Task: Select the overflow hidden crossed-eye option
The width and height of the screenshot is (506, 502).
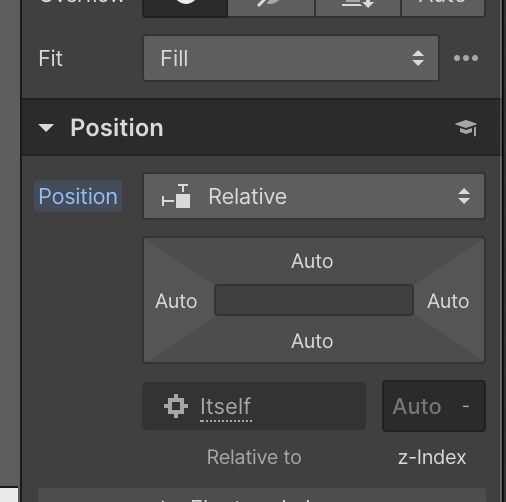Action: (271, 7)
